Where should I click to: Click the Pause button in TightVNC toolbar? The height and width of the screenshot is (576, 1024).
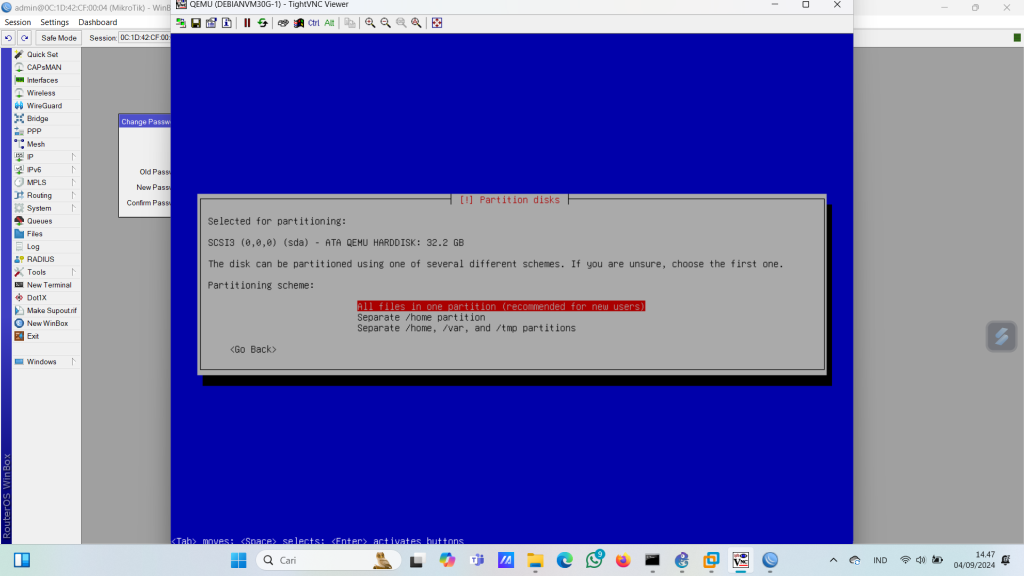[x=247, y=23]
